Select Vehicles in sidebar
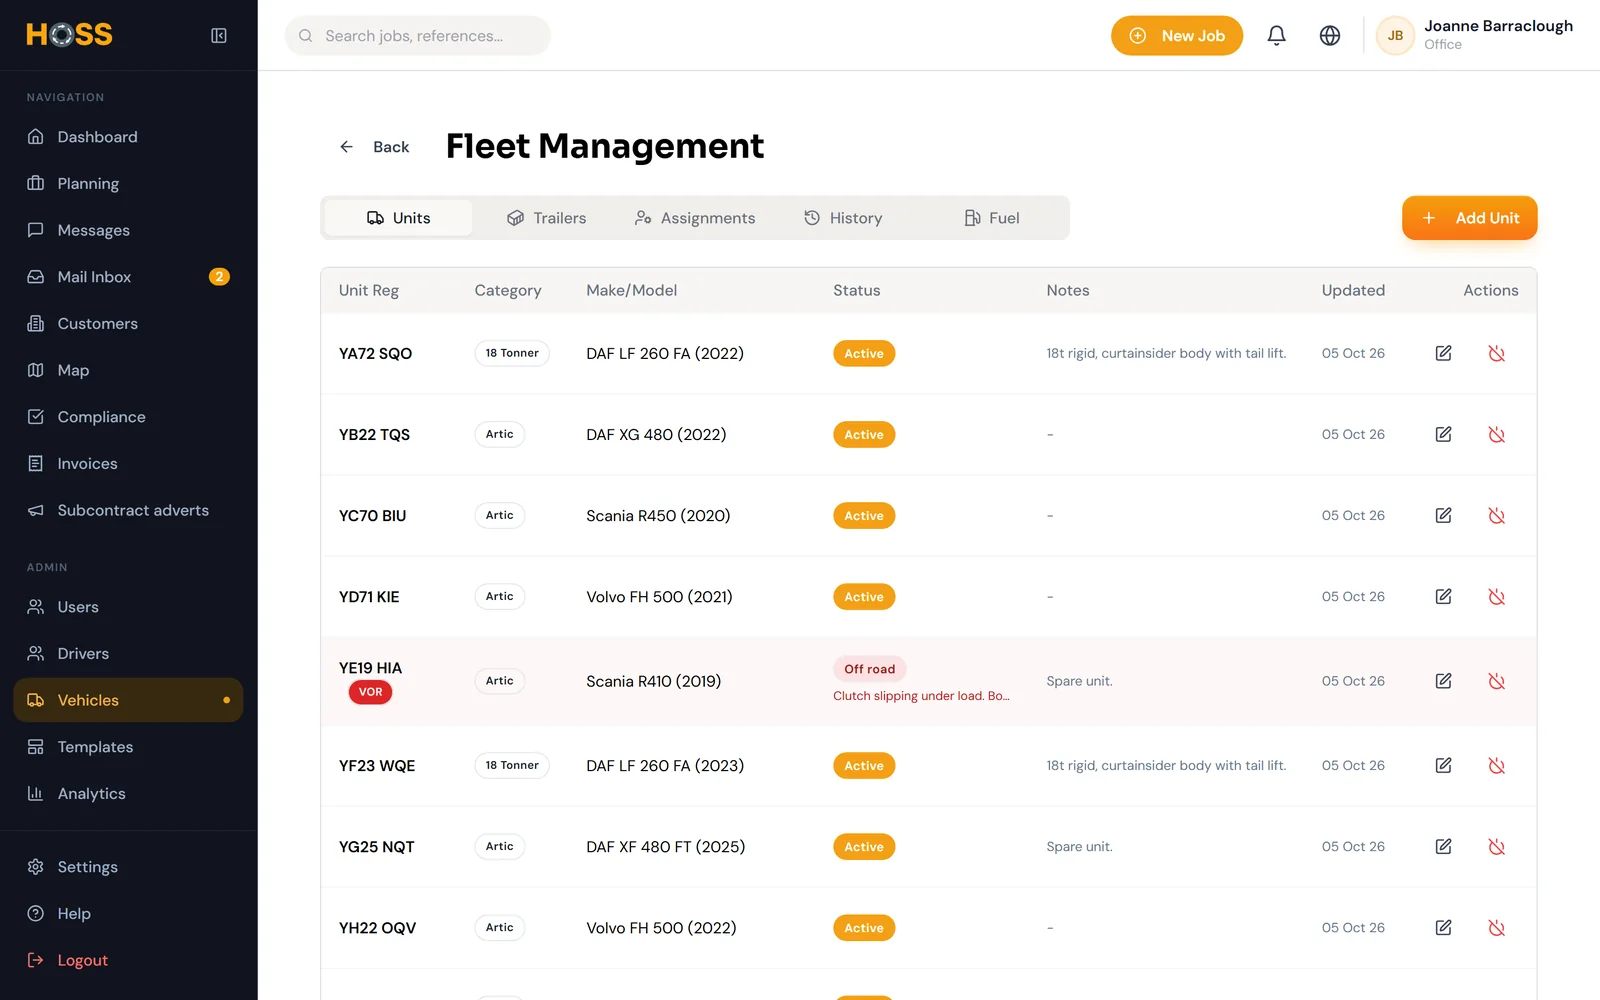1600x1000 pixels. coord(128,700)
